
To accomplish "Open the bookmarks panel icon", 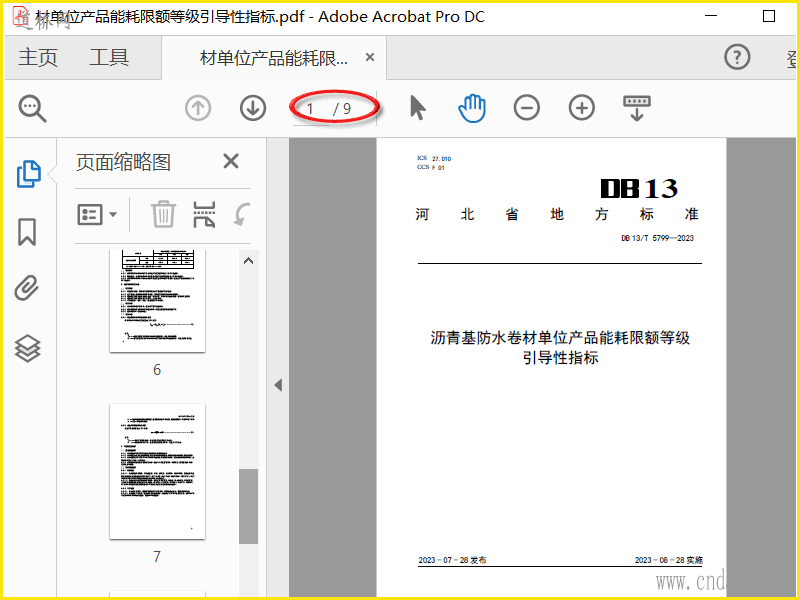I will pyautogui.click(x=27, y=232).
